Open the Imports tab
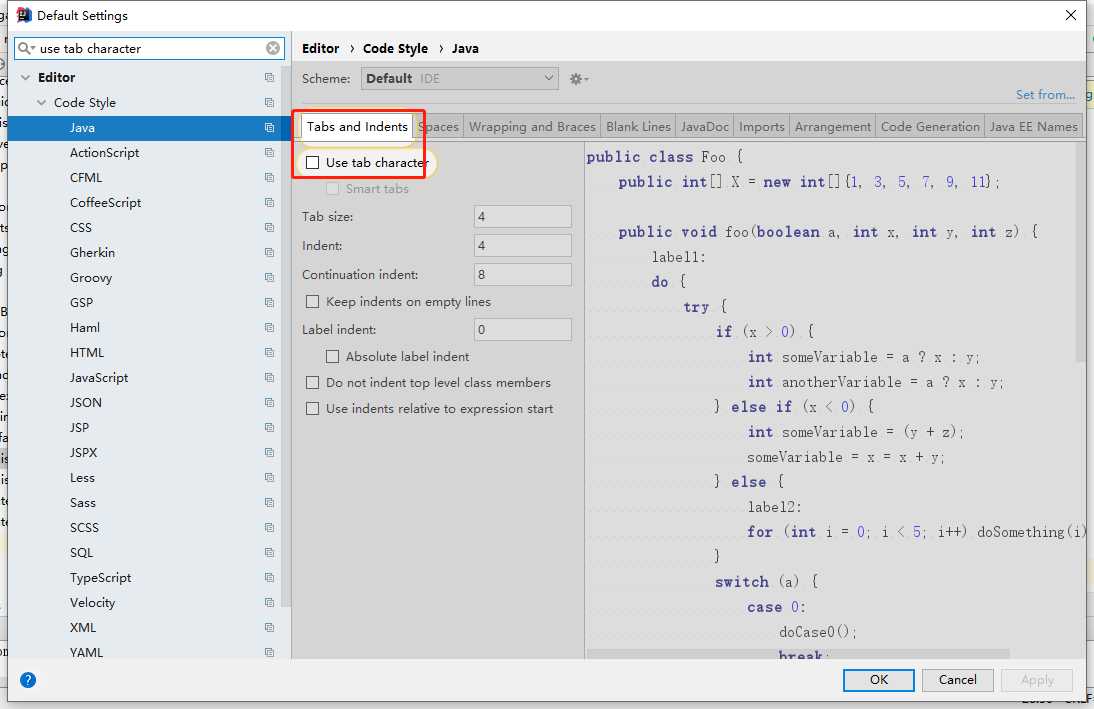This screenshot has width=1094, height=709. click(x=762, y=127)
